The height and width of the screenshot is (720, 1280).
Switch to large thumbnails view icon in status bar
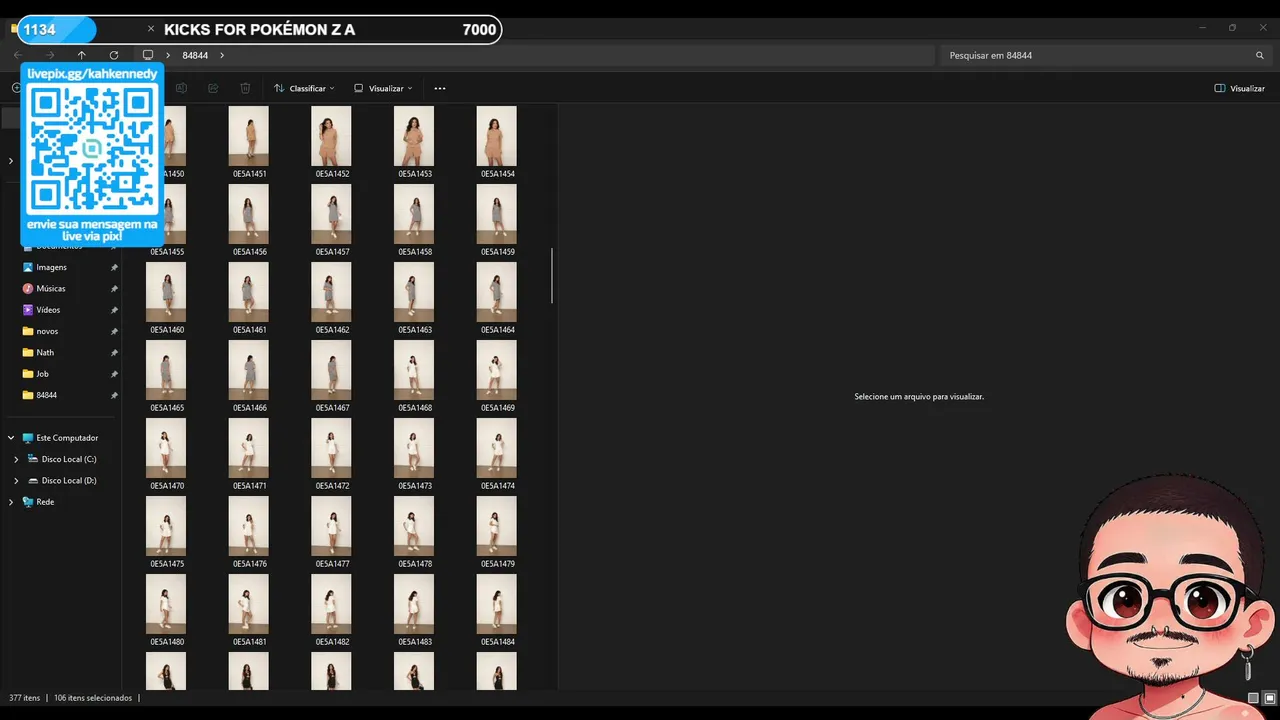click(1270, 698)
